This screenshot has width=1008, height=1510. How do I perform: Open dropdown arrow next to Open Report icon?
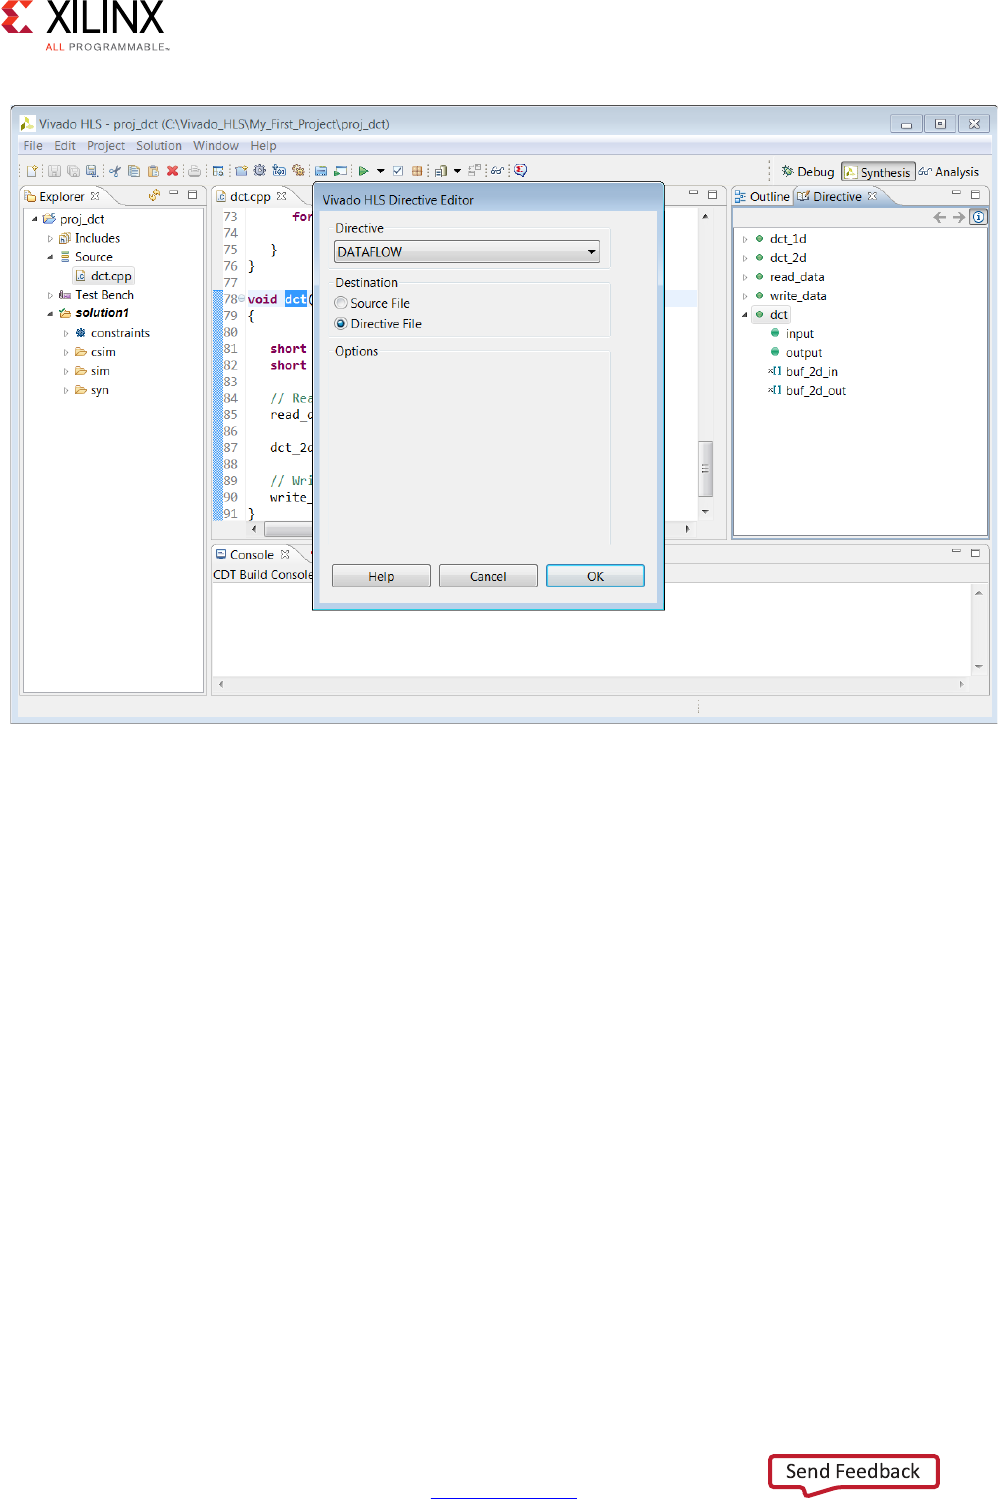457,171
